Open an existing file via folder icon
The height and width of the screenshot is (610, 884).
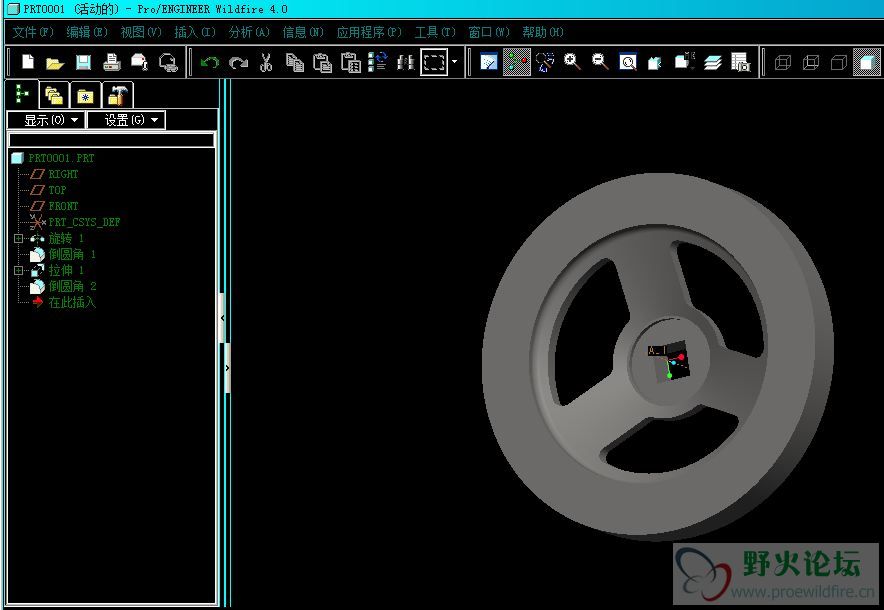[x=55, y=62]
